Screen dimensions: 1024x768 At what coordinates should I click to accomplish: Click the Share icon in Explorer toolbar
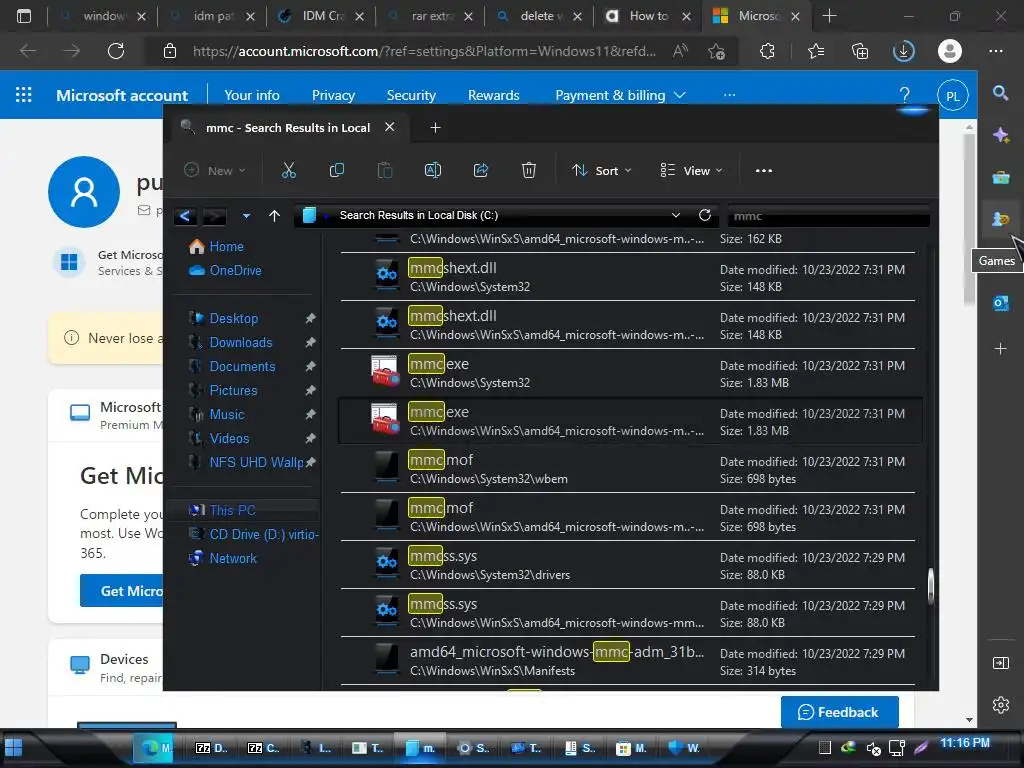coord(481,170)
